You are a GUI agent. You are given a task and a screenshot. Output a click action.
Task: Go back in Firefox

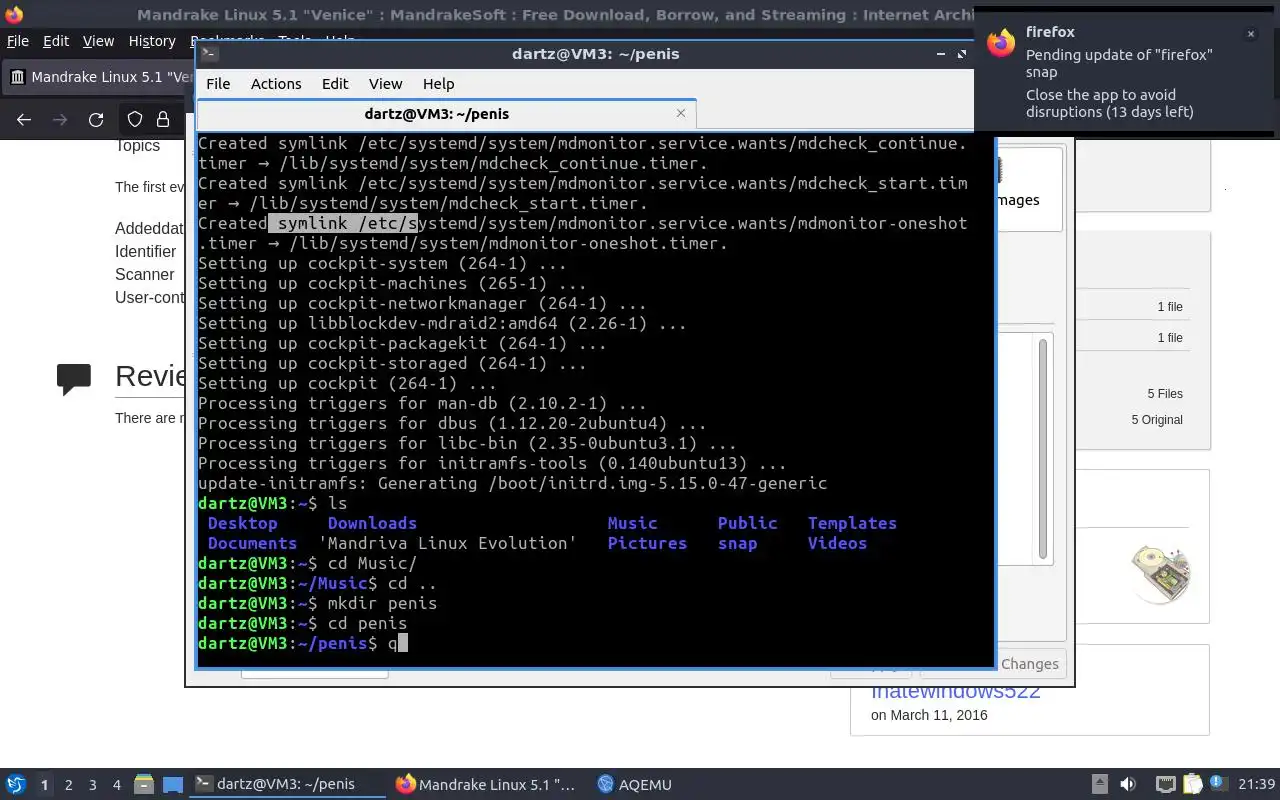pyautogui.click(x=24, y=120)
